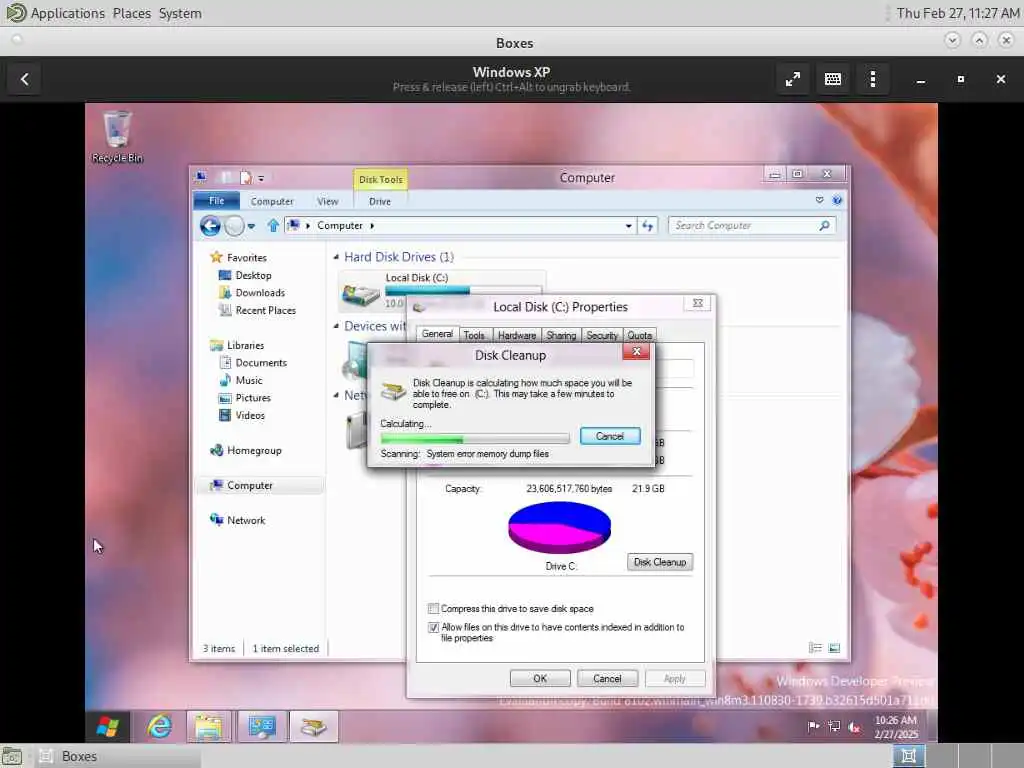The width and height of the screenshot is (1024, 768).
Task: Open the Recycle Bin desktop icon
Action: 117,137
